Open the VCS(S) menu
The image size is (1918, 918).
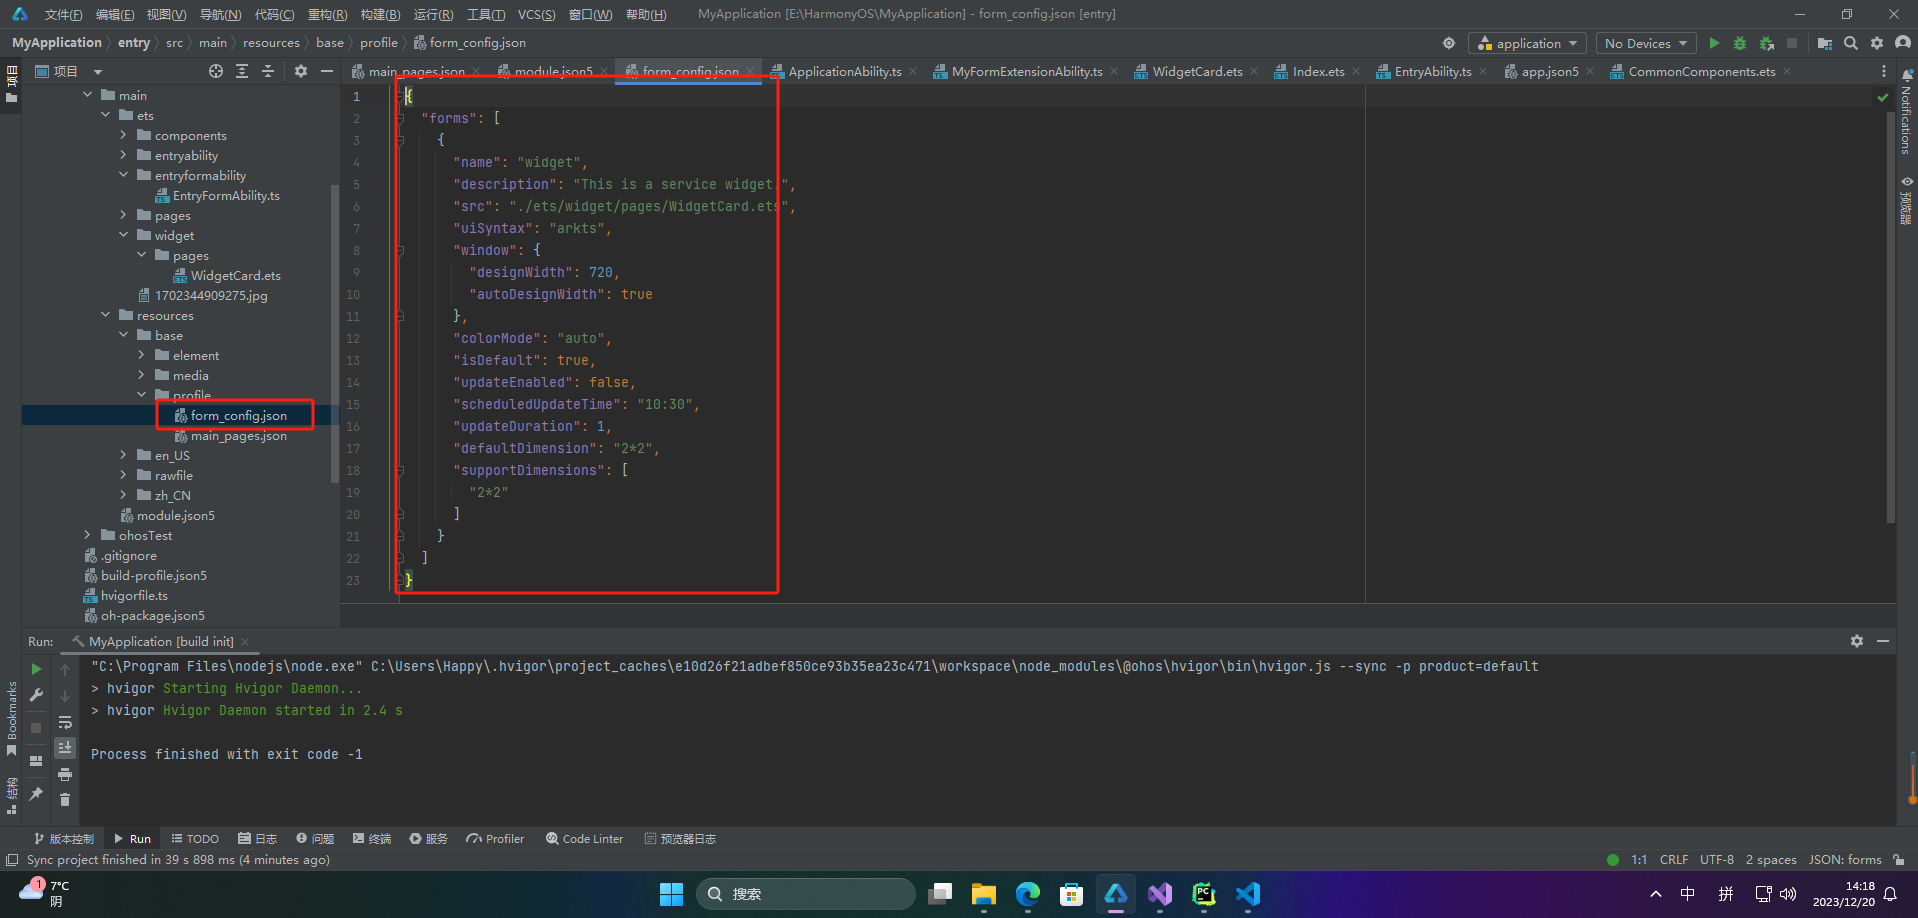point(536,14)
